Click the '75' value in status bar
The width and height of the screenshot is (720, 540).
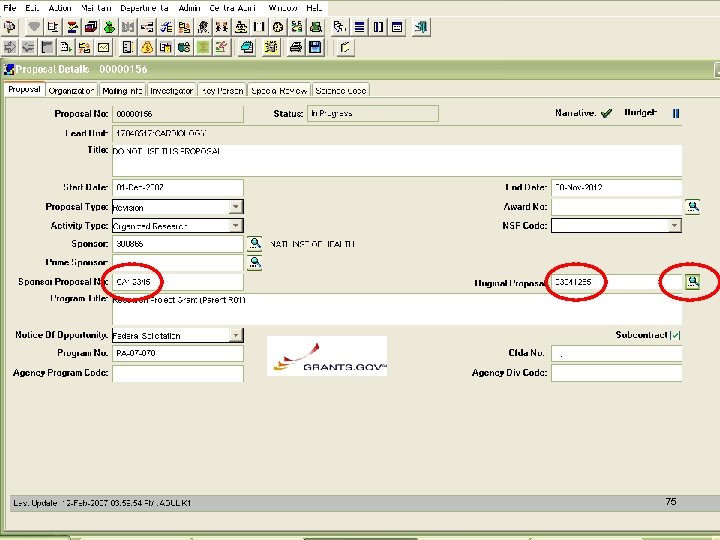click(x=671, y=501)
